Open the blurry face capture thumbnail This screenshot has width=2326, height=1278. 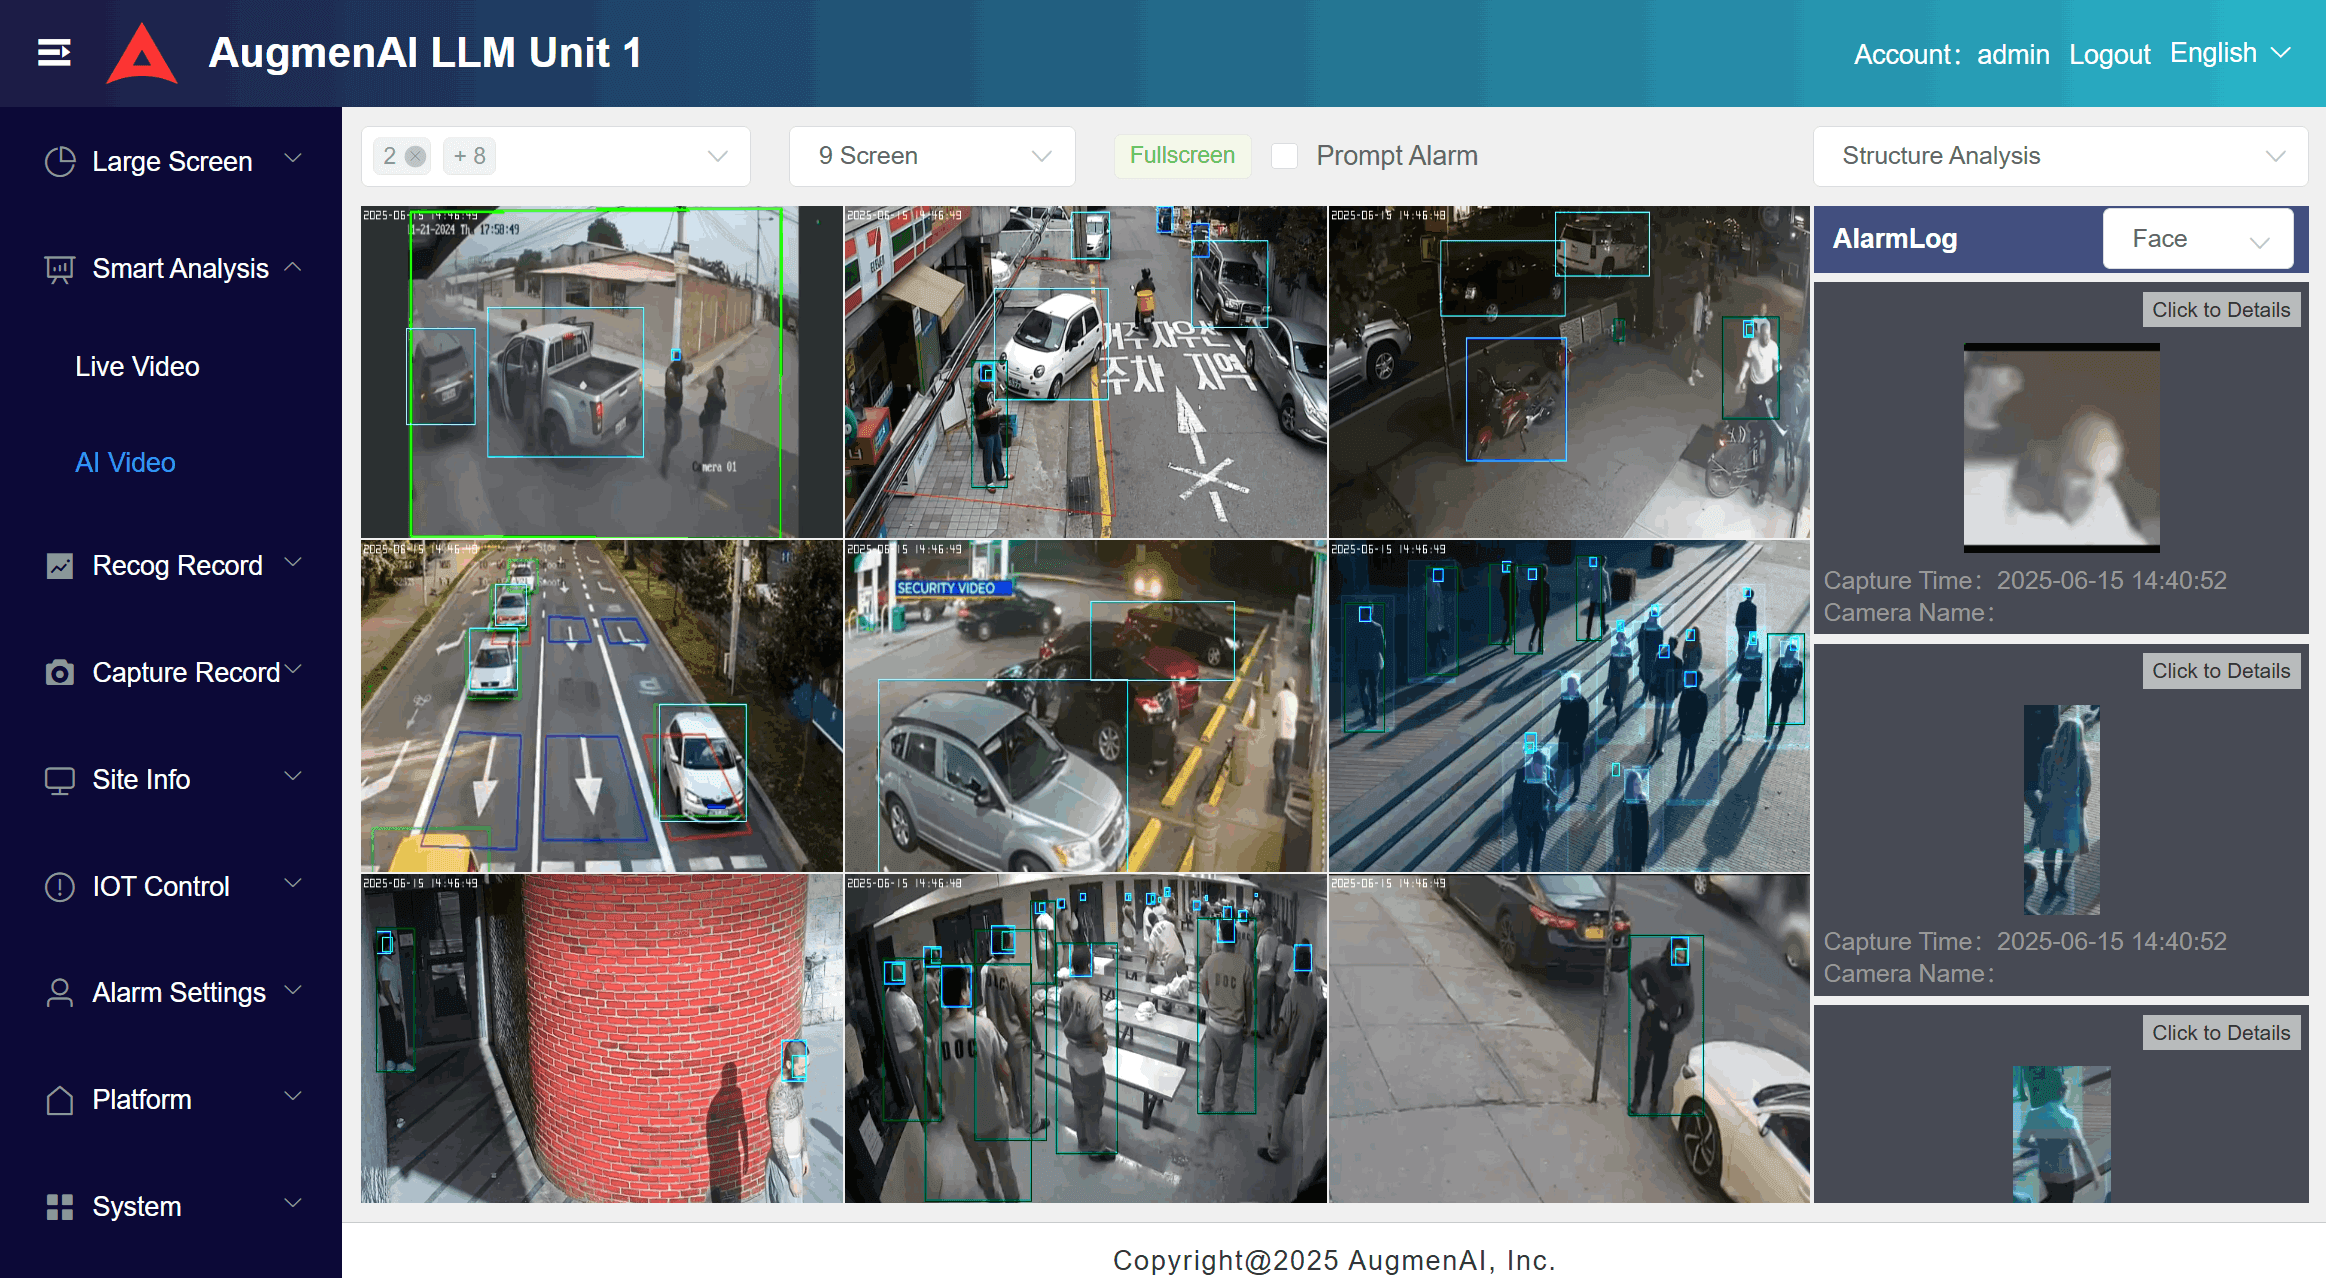click(x=2061, y=448)
